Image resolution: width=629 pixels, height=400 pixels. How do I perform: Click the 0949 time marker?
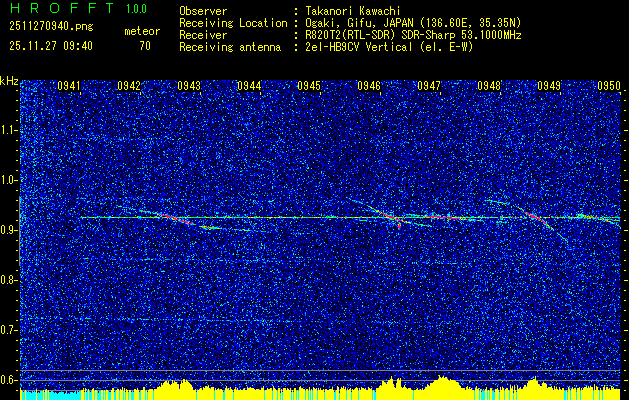coord(549,86)
